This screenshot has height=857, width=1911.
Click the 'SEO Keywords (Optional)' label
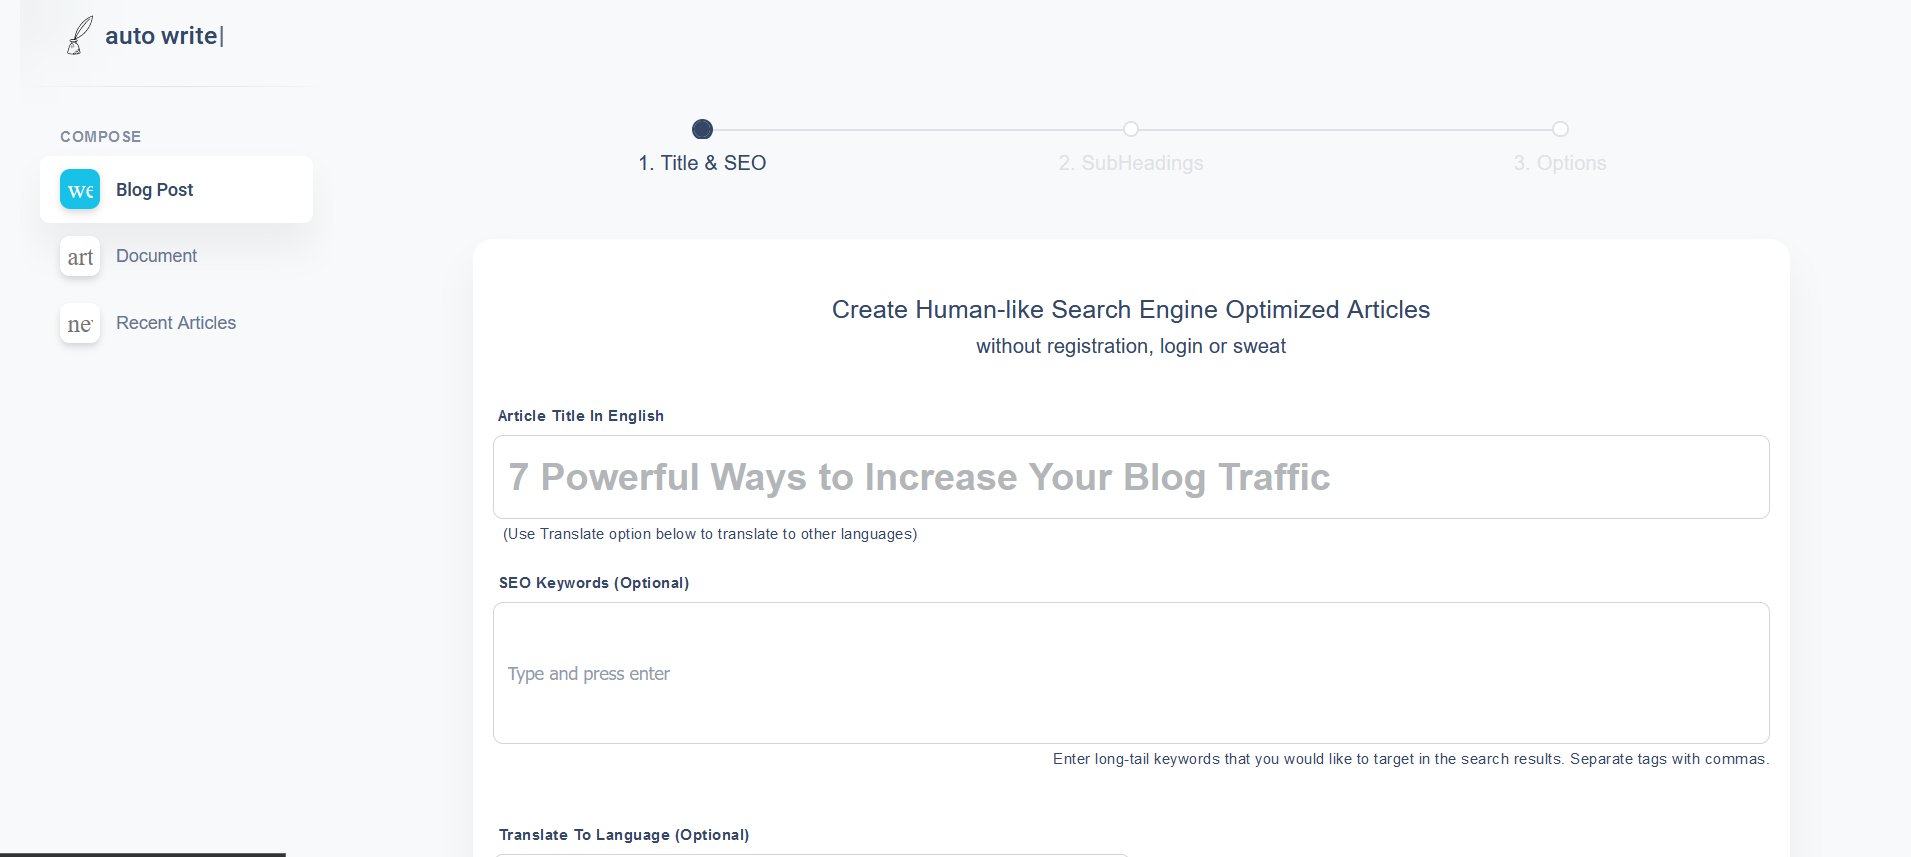(594, 583)
